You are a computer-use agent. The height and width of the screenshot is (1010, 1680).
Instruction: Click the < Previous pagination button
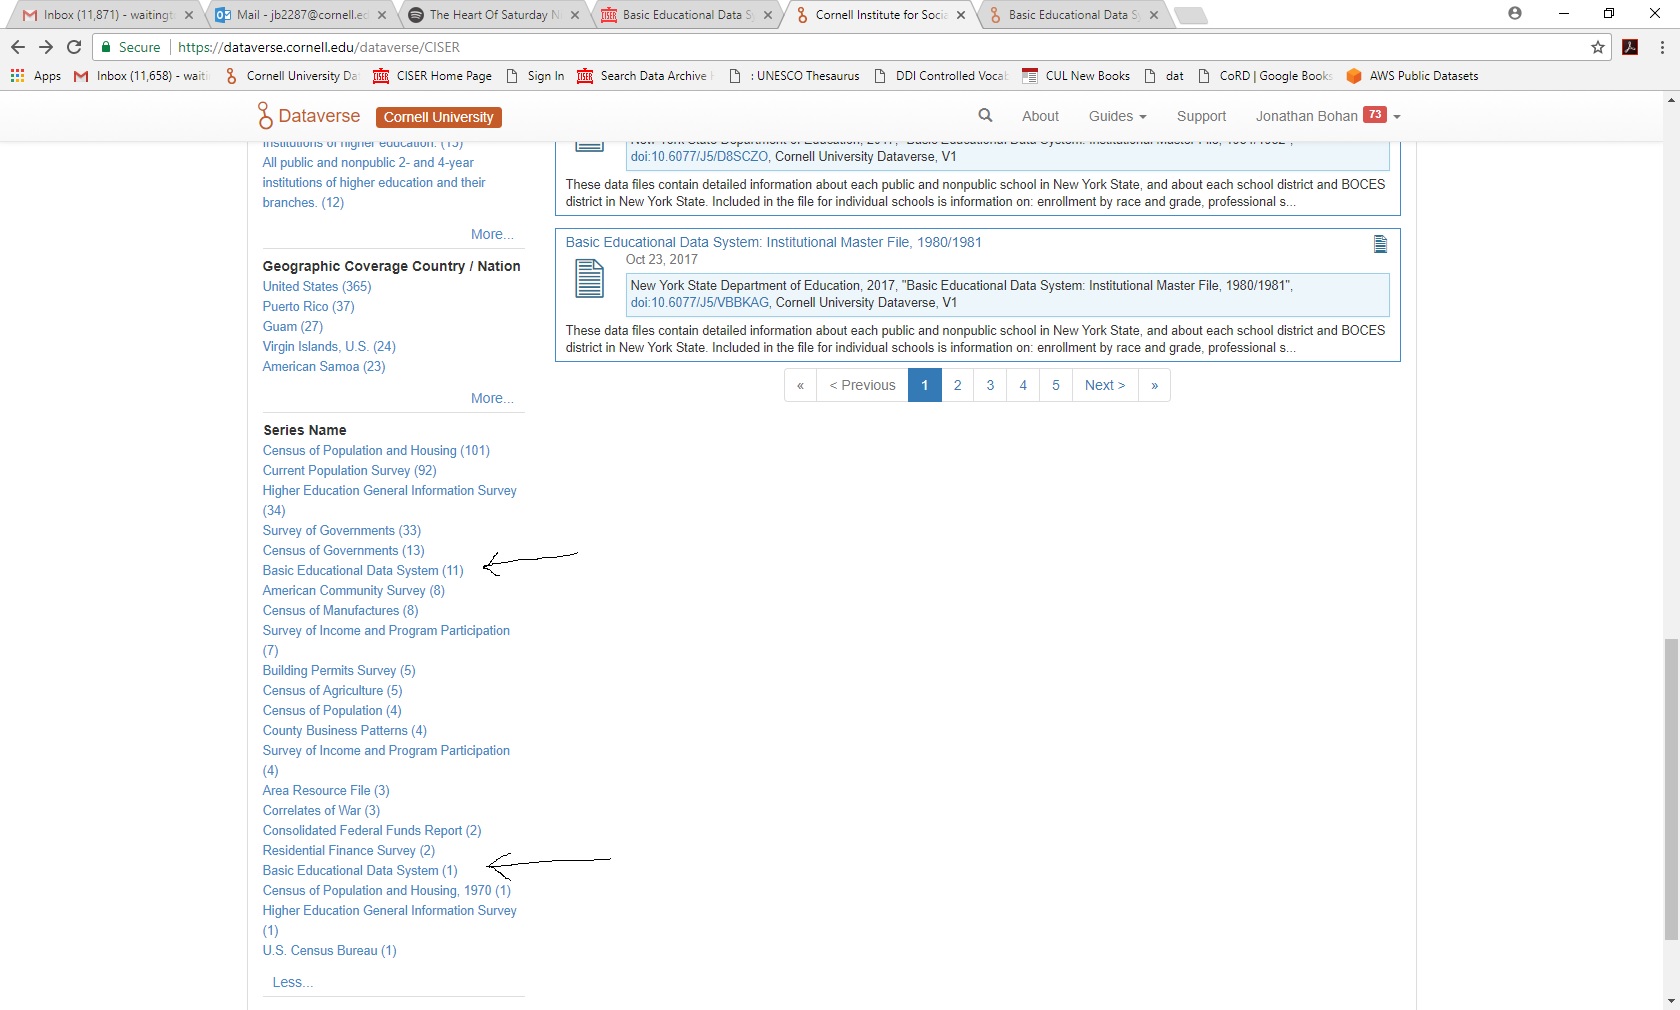[x=862, y=385]
